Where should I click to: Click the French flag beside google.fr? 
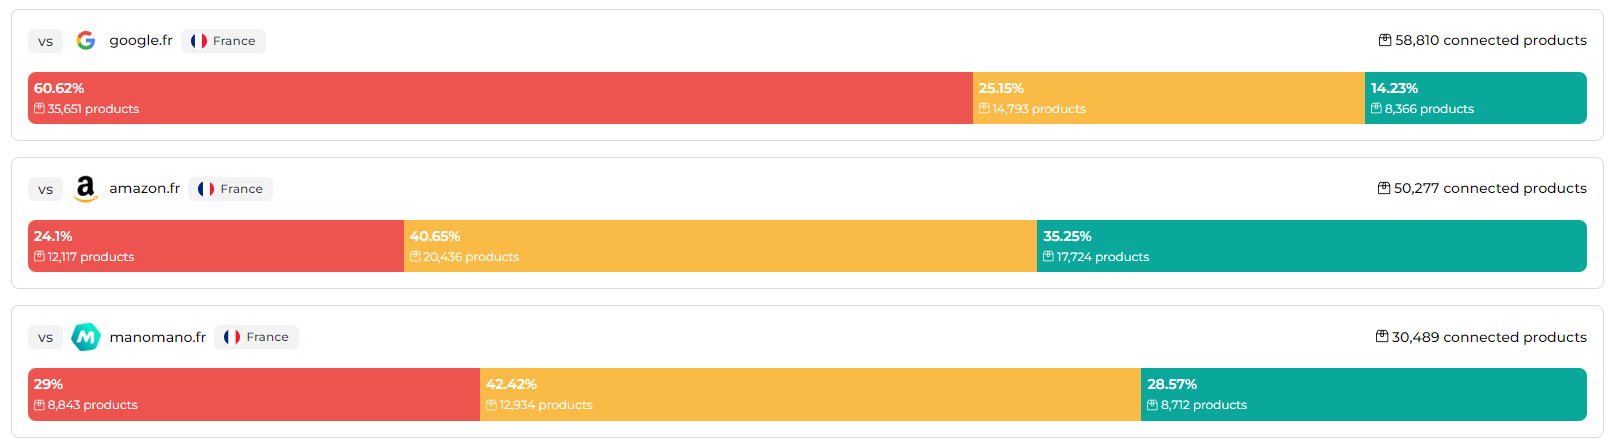[199, 41]
